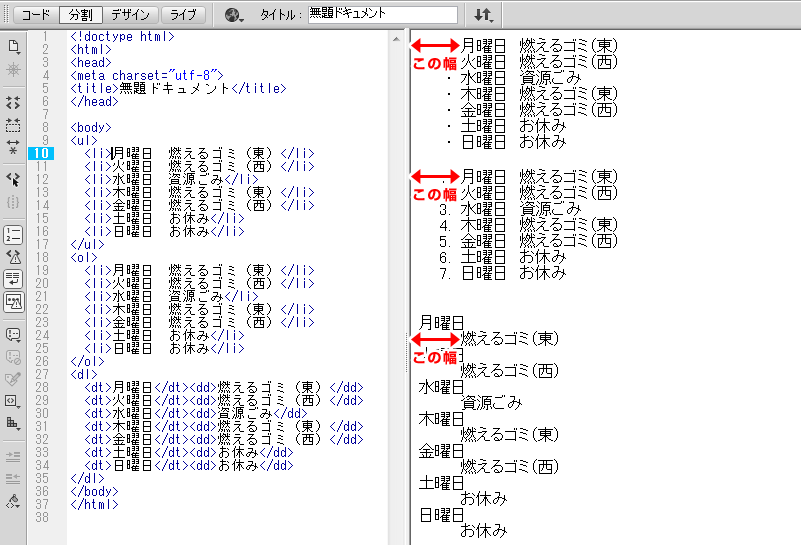The height and width of the screenshot is (545, 801).
Task: Click definition 資源ごみ under 水曜日 term
Action: [x=491, y=403]
